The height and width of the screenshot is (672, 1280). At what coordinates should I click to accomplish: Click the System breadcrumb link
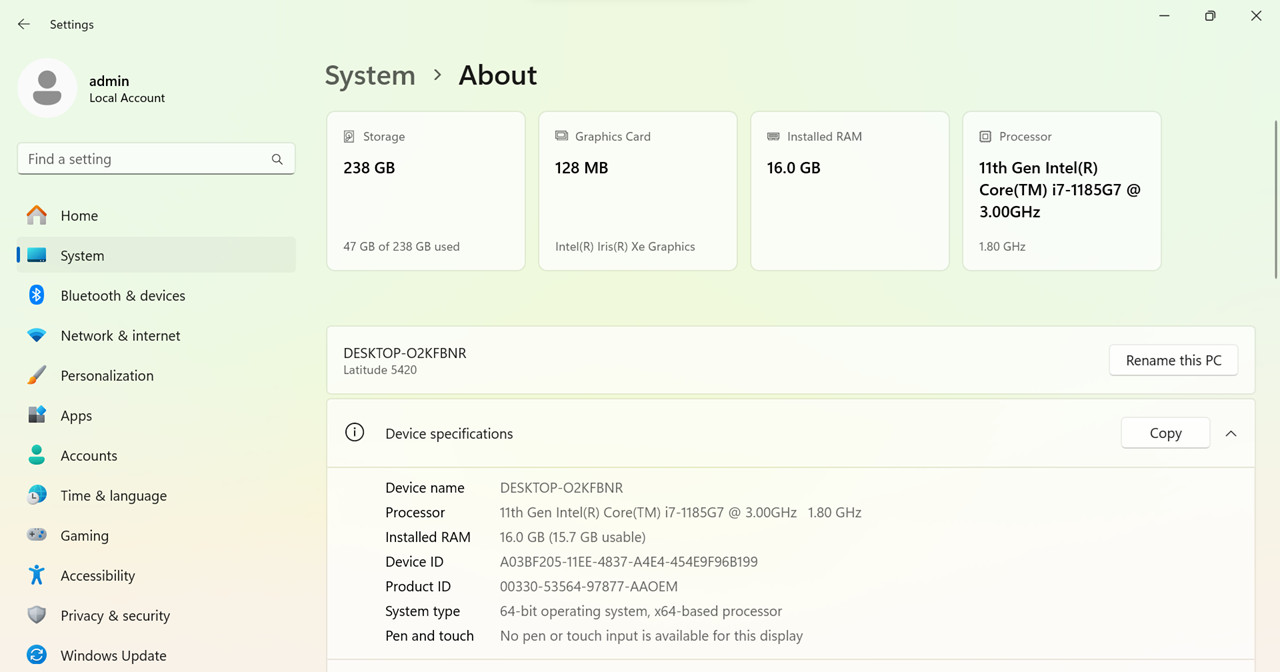(x=370, y=75)
